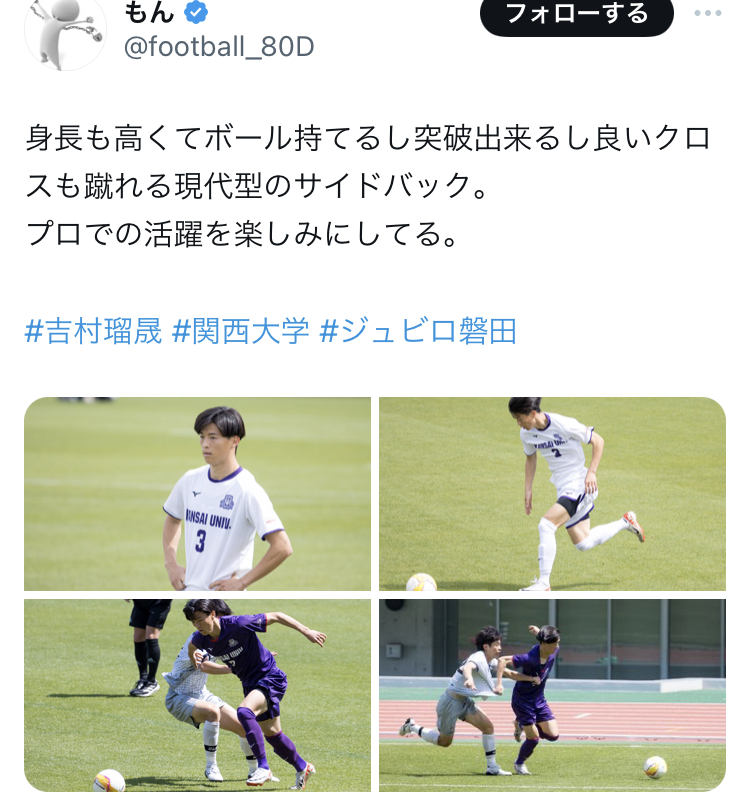750x811 pixels.
Task: Open the @football_80D handle
Action: click(x=219, y=47)
